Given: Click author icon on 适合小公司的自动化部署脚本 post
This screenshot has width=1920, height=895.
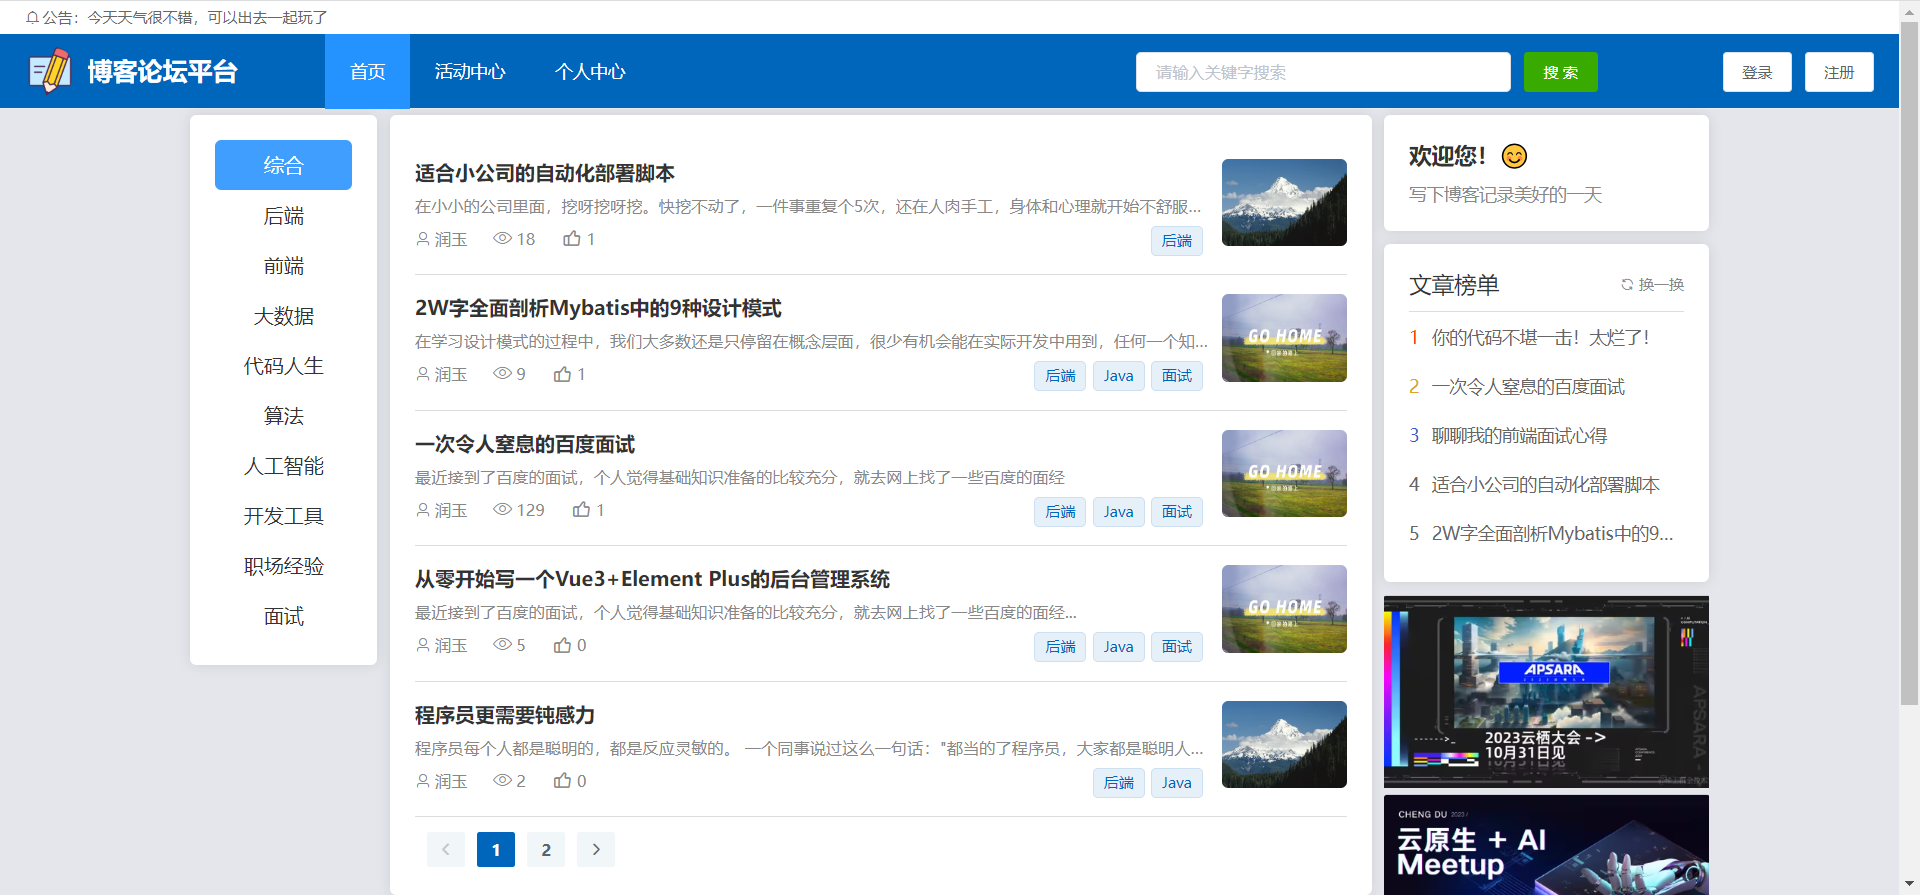Looking at the screenshot, I should click(423, 239).
